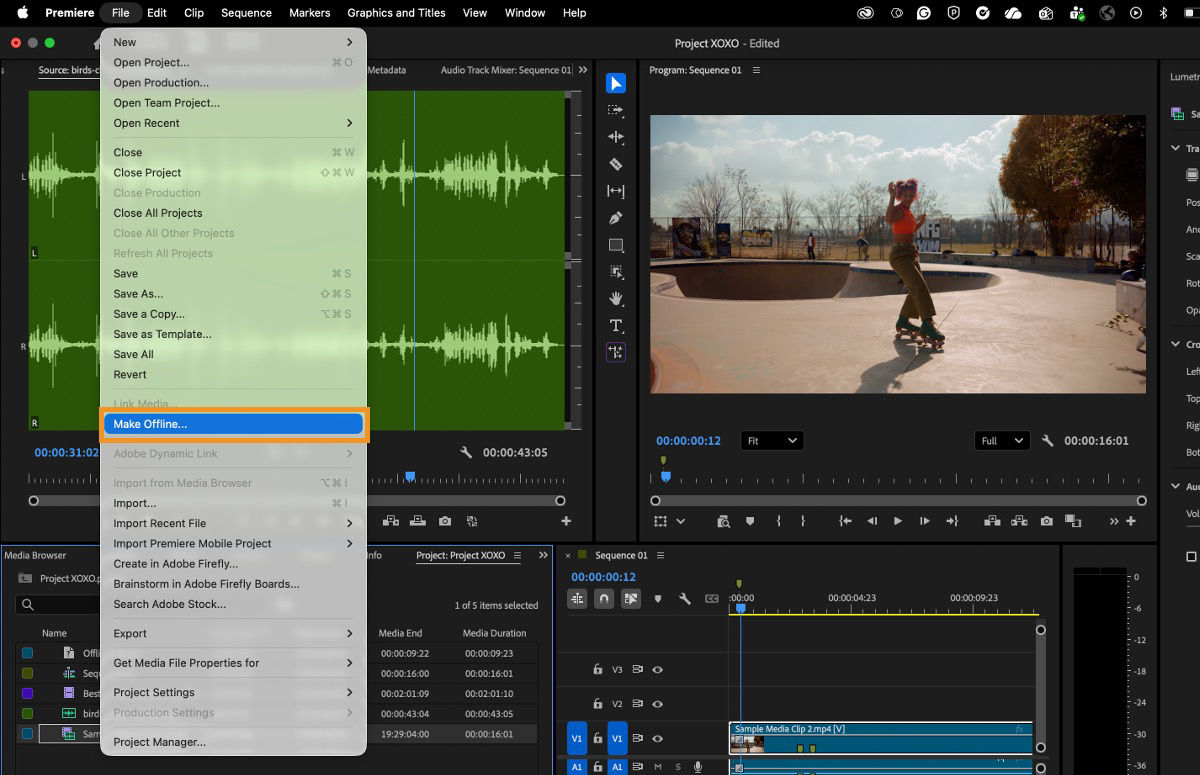Screen dimensions: 1200x775
Task: Click the Add Marker icon in Program monitor
Action: 748,521
